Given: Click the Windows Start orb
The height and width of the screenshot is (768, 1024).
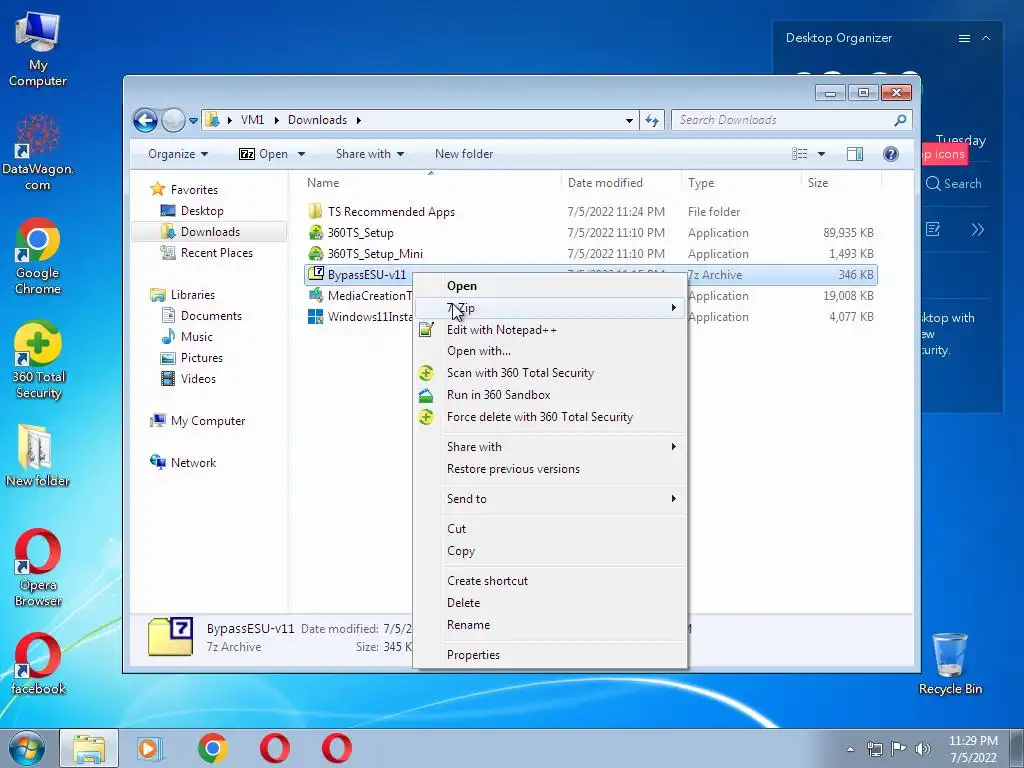Looking at the screenshot, I should pyautogui.click(x=27, y=748).
